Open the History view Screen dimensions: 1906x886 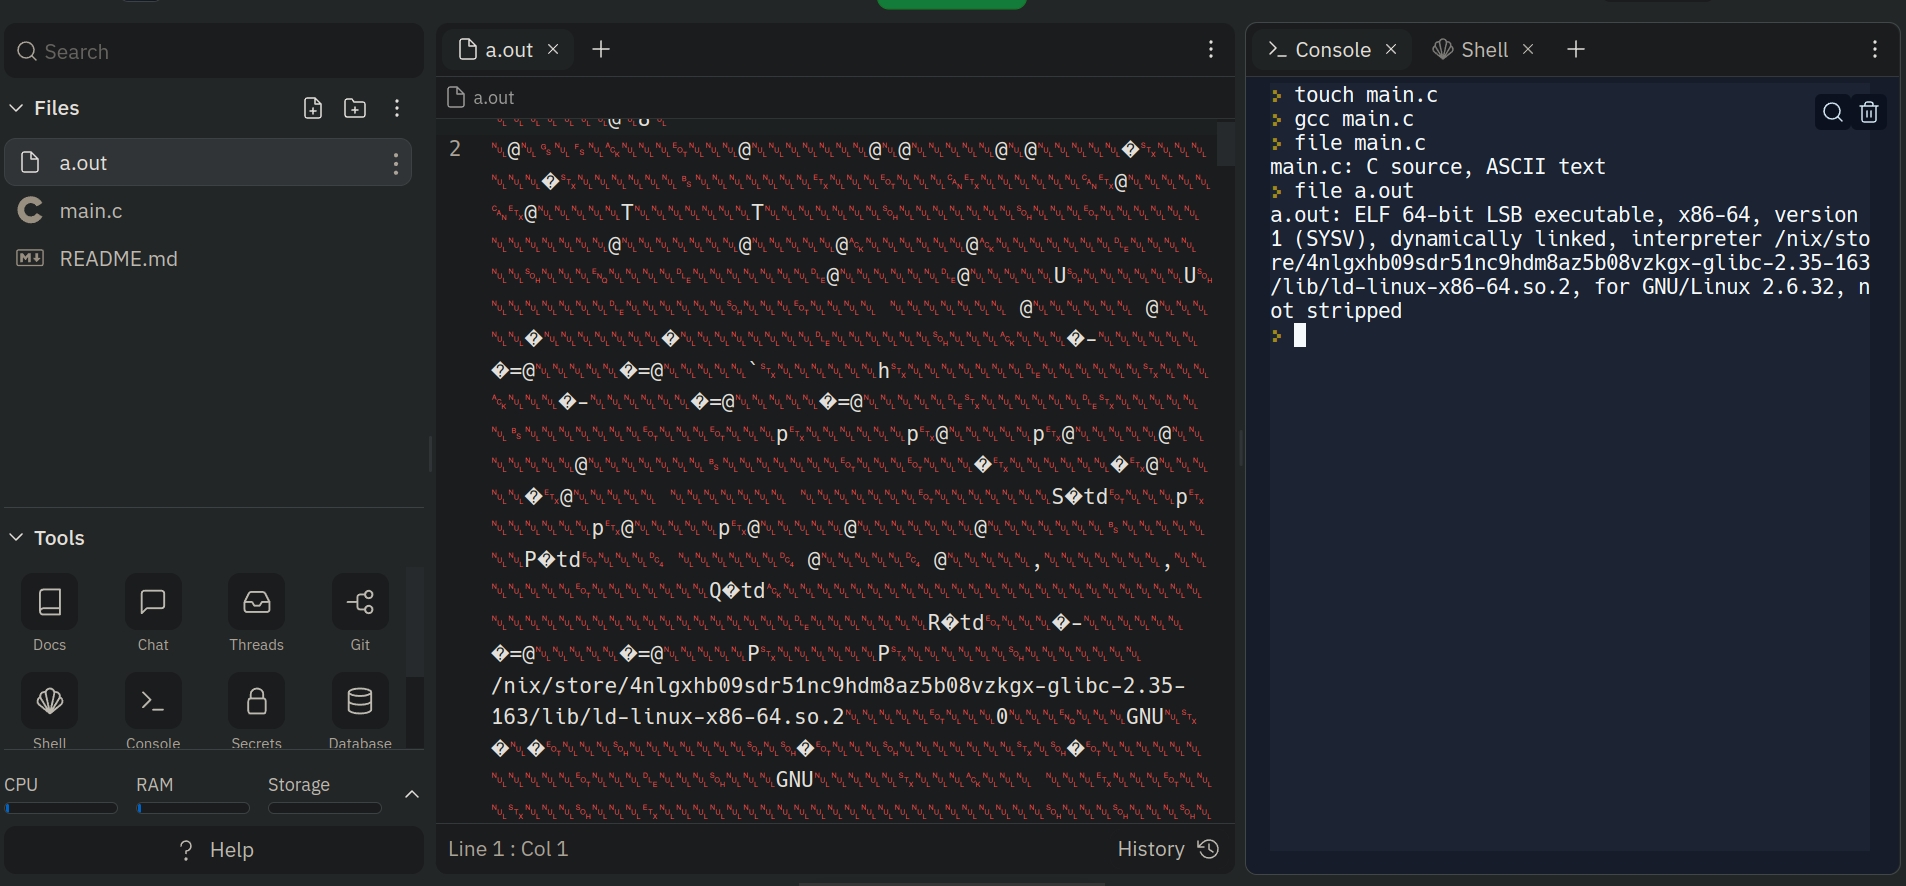(x=1167, y=849)
